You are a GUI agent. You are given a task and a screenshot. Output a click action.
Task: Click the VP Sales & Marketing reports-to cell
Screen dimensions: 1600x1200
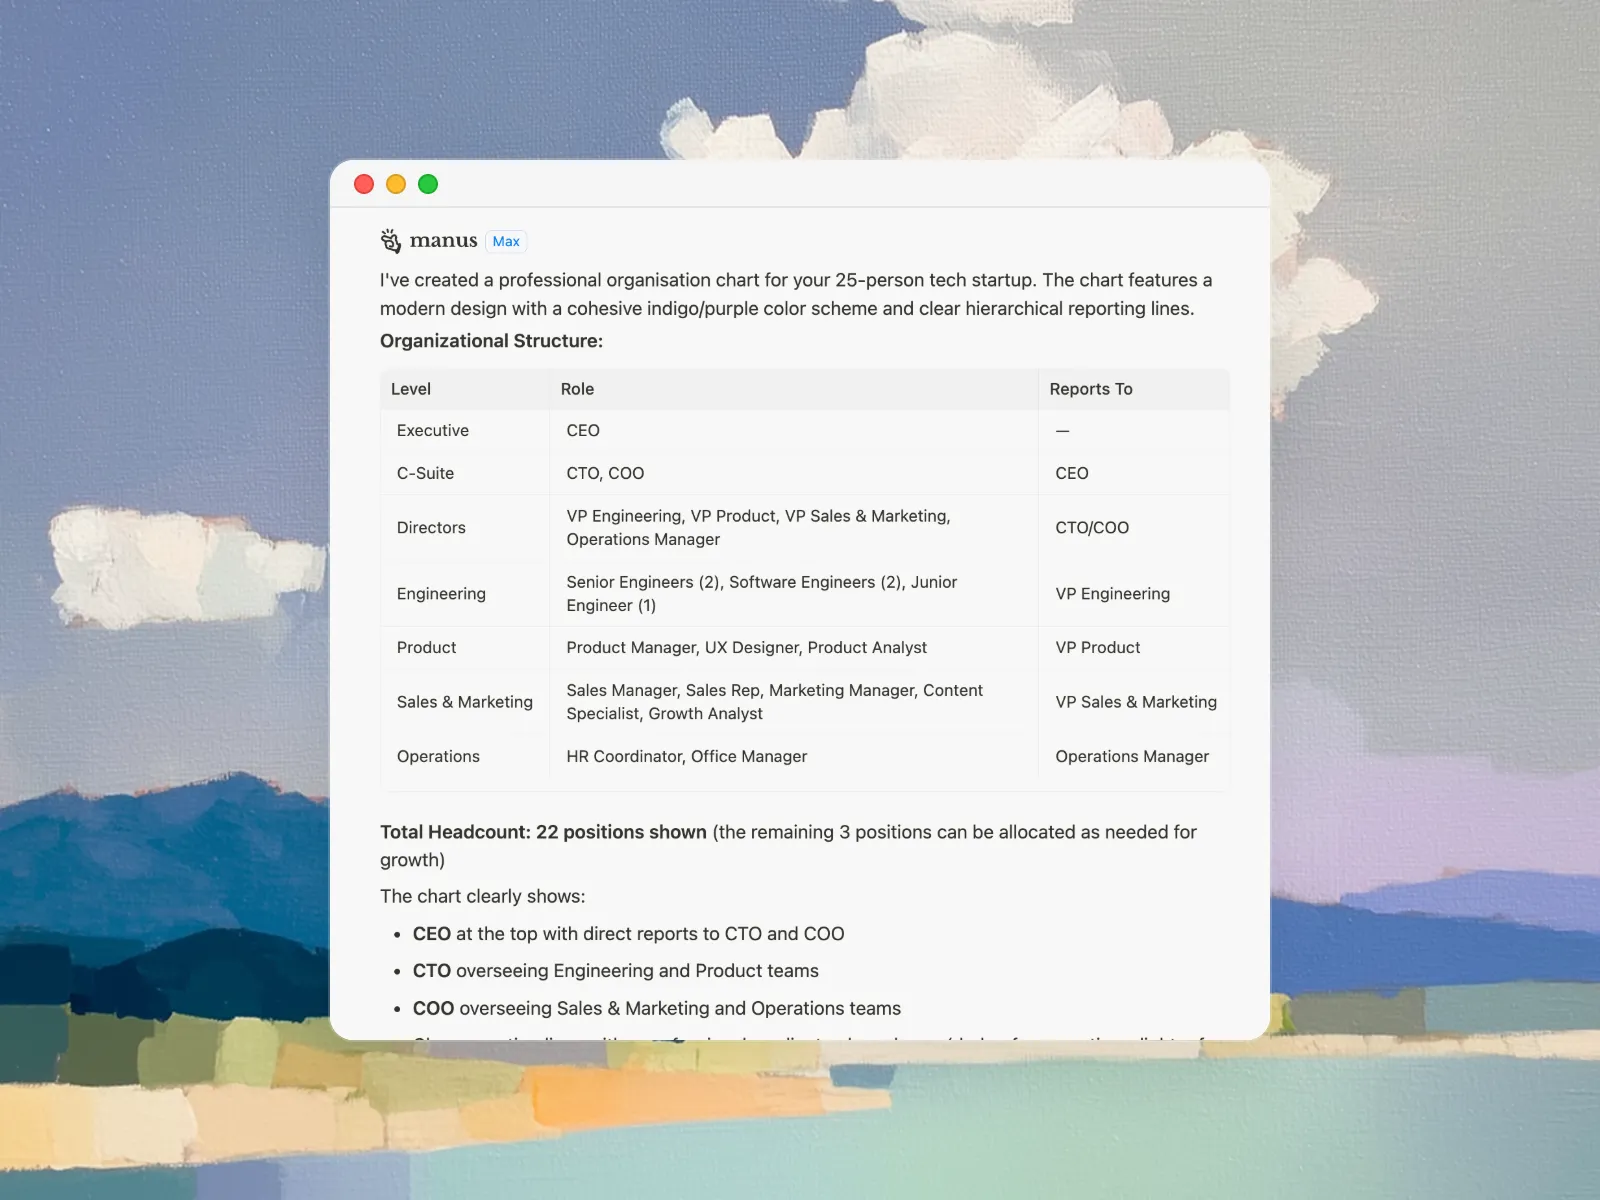click(x=1136, y=702)
